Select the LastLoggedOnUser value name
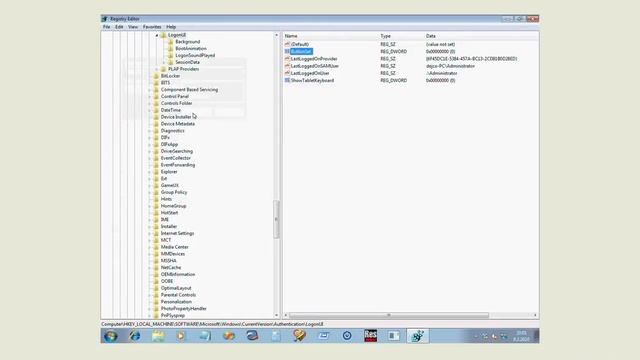 [x=310, y=73]
